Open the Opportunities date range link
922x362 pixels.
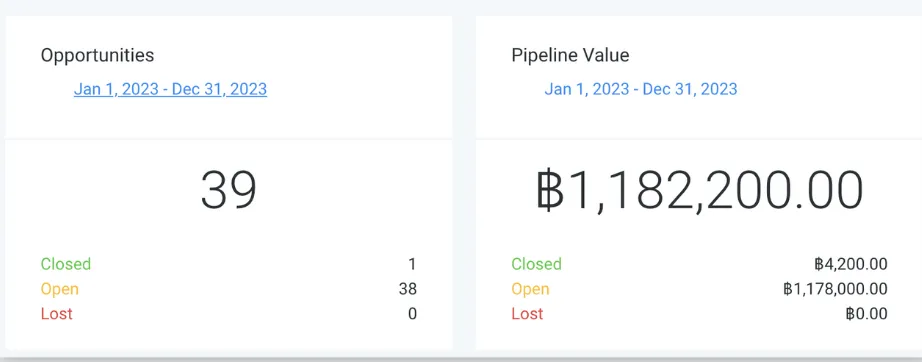pyautogui.click(x=170, y=89)
